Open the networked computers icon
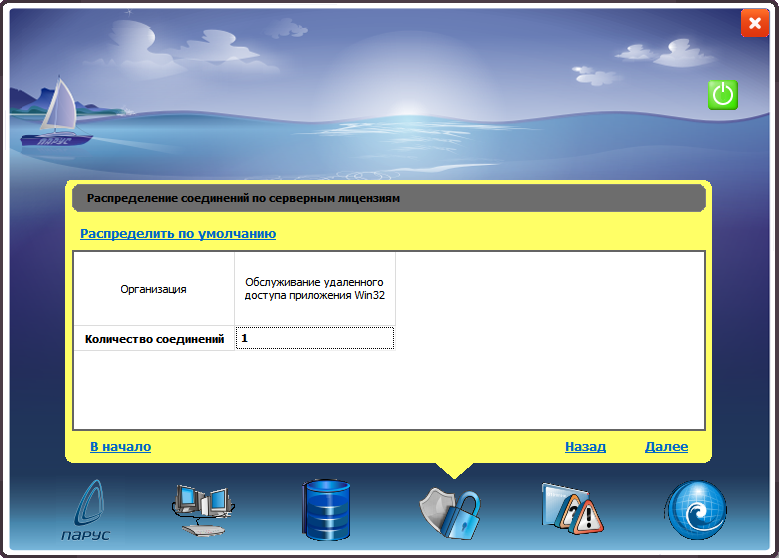The width and height of the screenshot is (779, 558). (x=203, y=510)
